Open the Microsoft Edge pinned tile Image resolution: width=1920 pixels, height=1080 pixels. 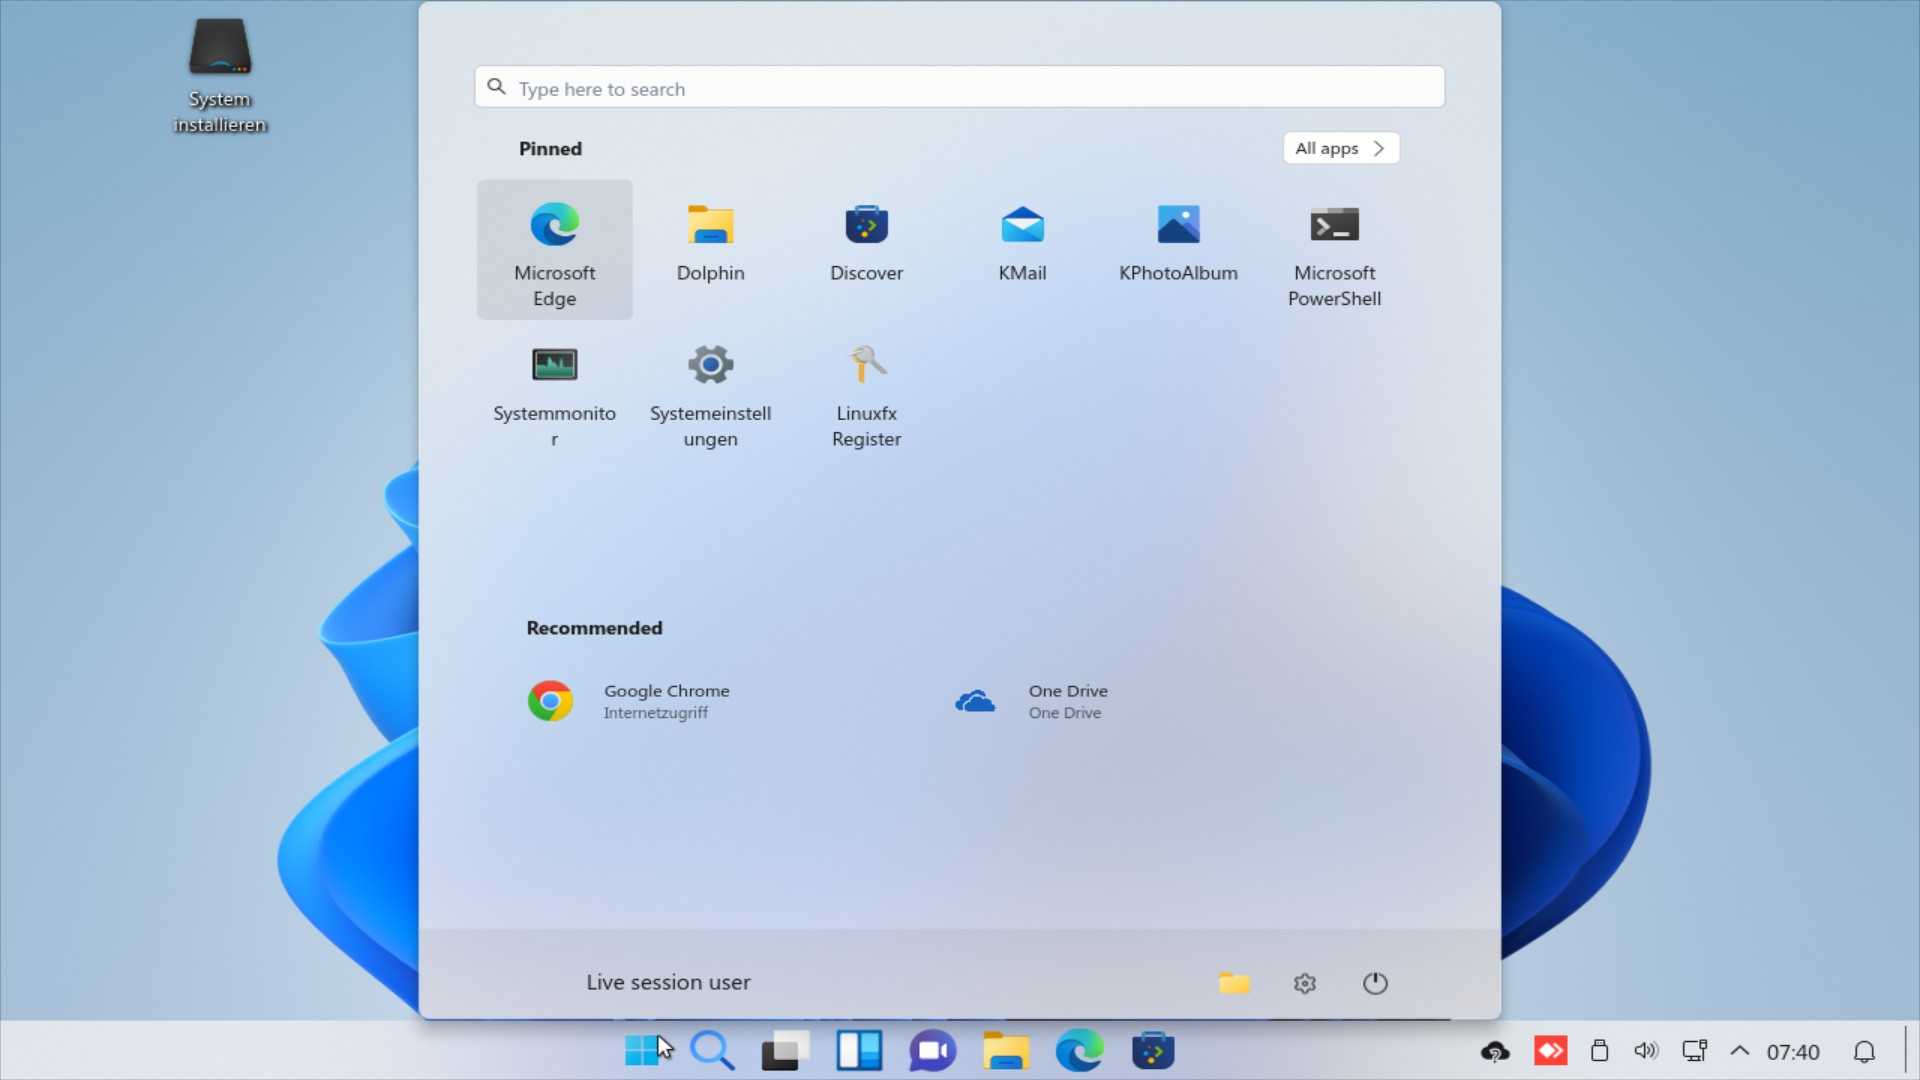click(x=554, y=250)
